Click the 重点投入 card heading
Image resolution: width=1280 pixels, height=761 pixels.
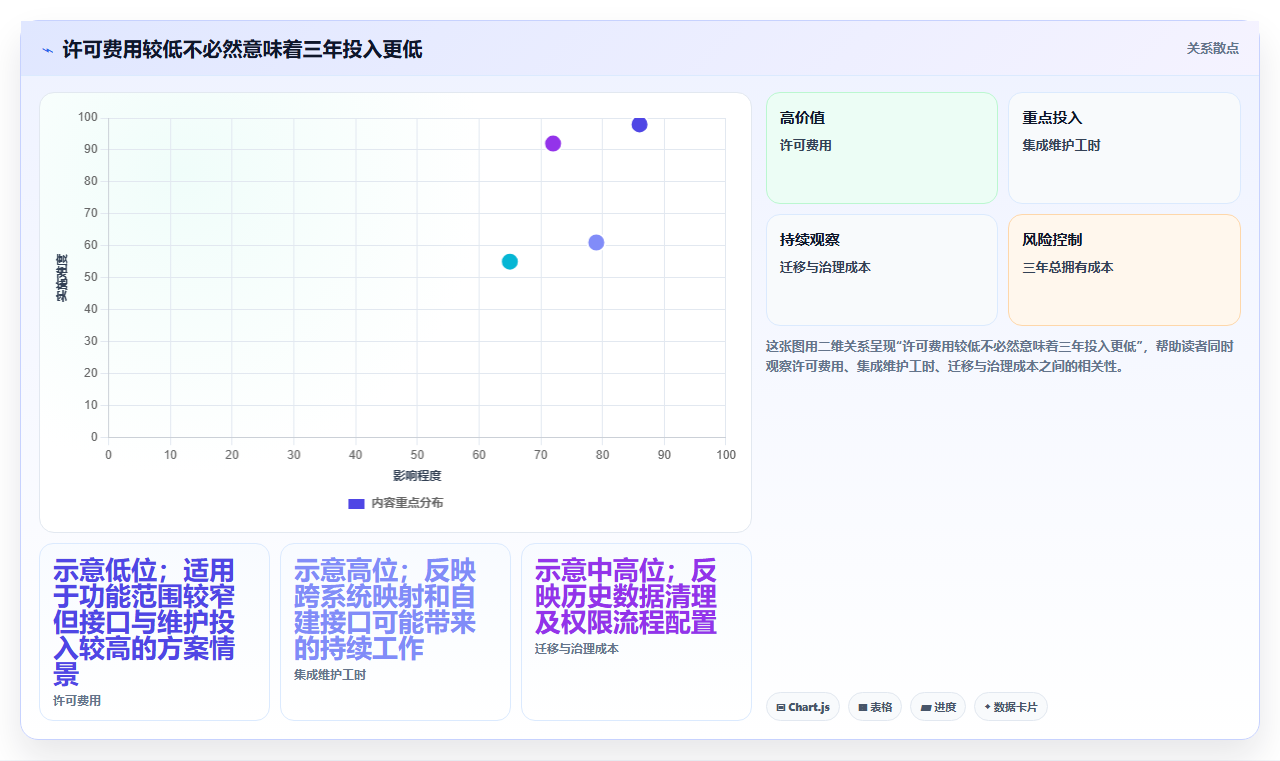click(x=1052, y=118)
